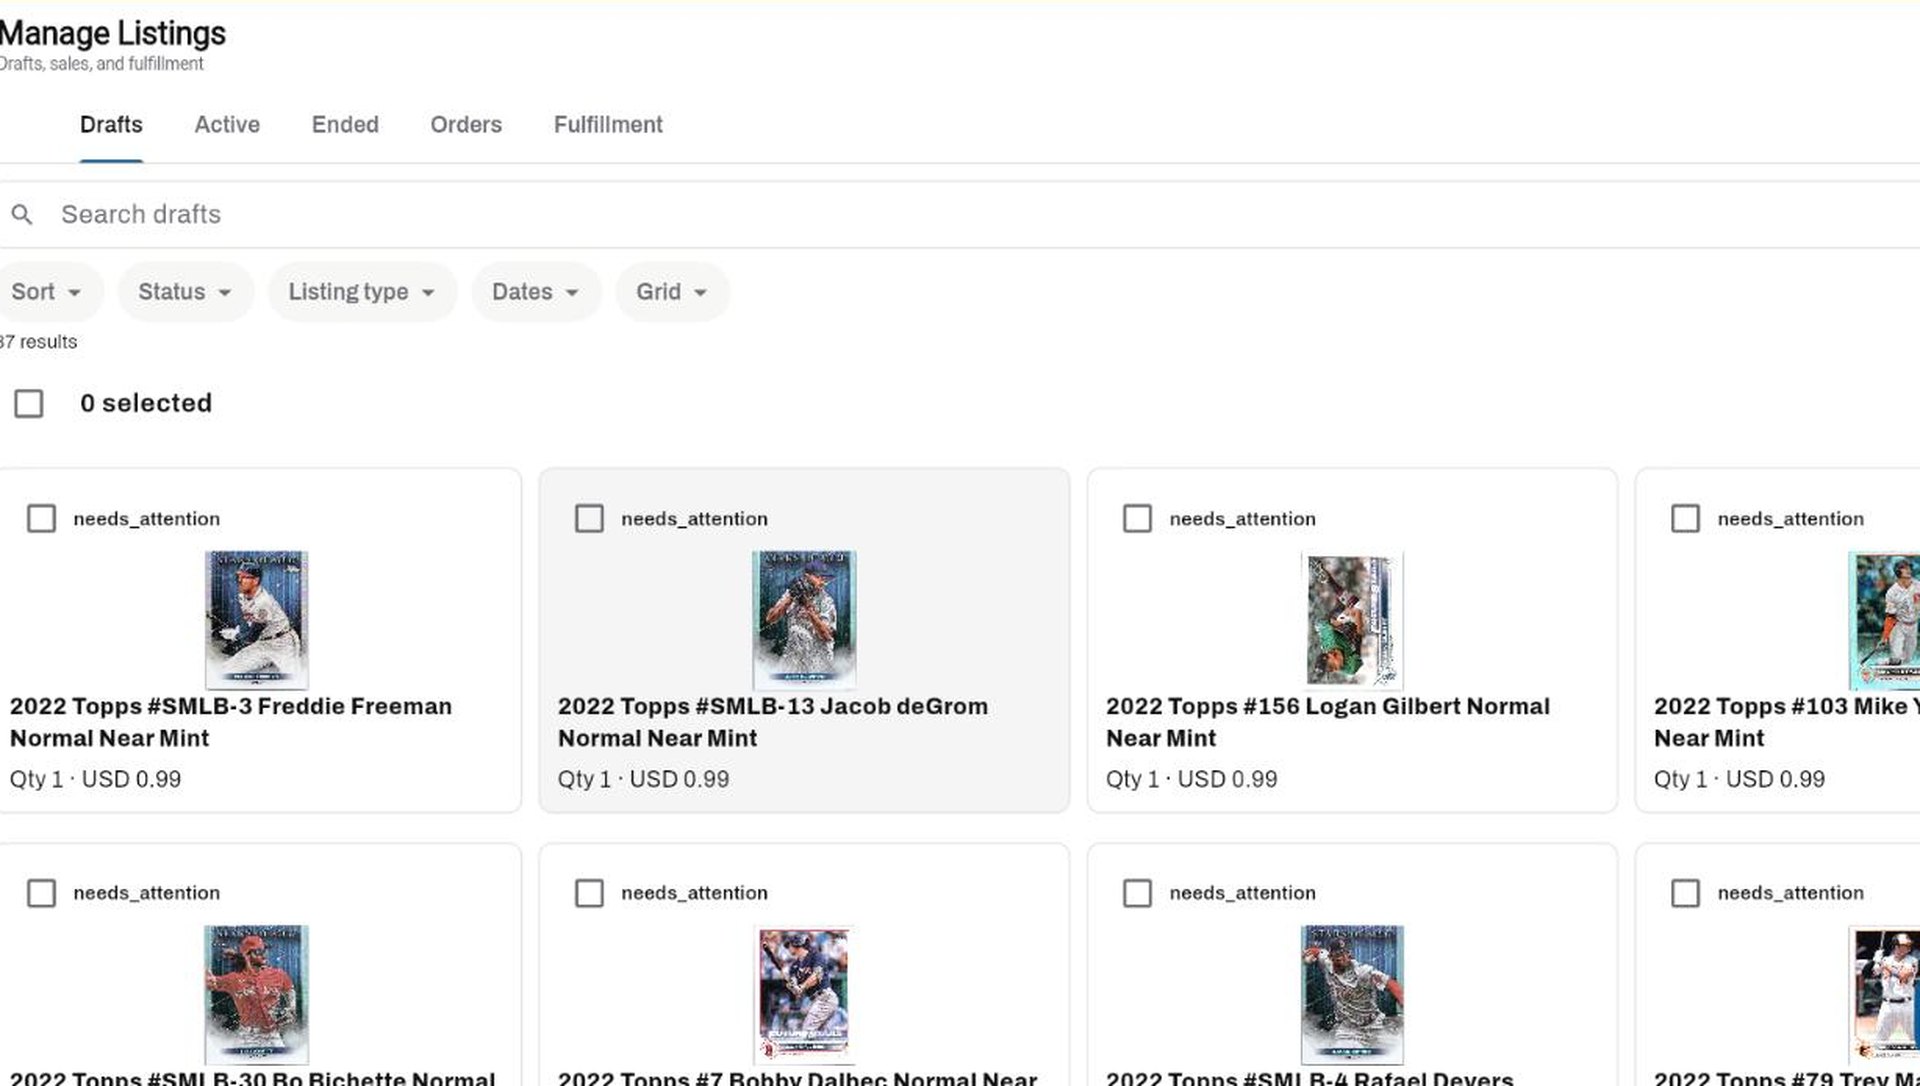Viewport: 1920px width, 1086px height.
Task: Check the Bobby Dalbec listing checkbox
Action: point(589,893)
